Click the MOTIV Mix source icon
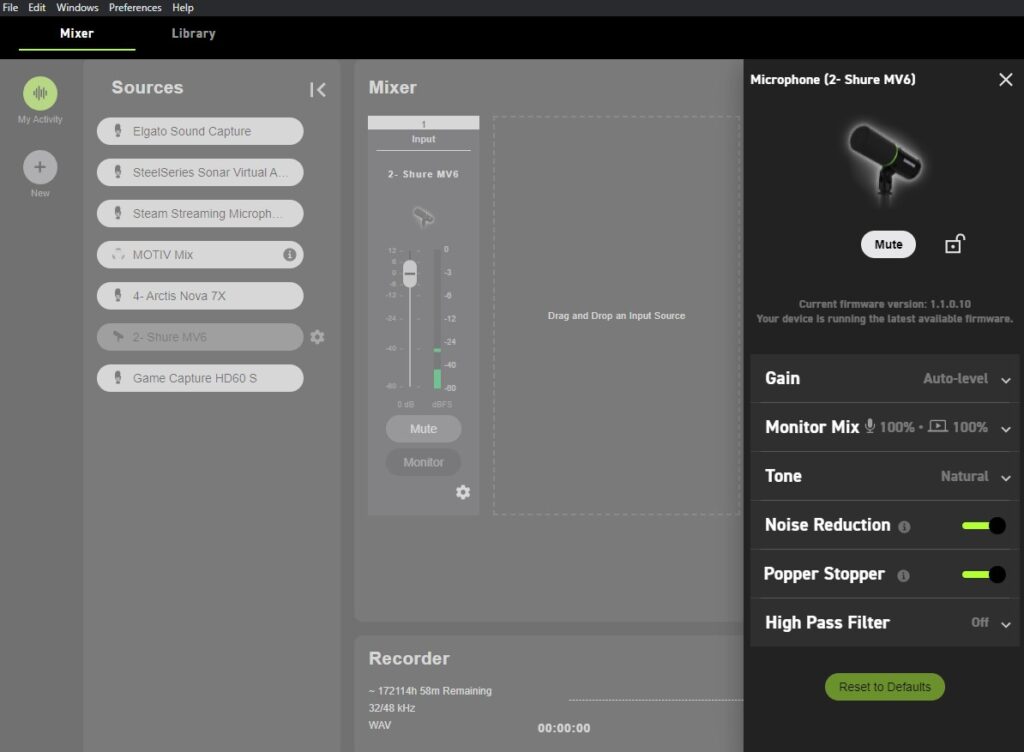1024x752 pixels. [x=118, y=255]
